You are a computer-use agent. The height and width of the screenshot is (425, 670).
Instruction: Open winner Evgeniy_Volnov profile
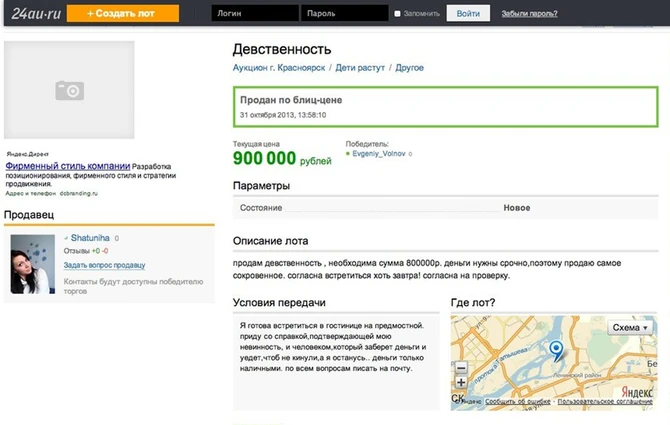pyautogui.click(x=377, y=155)
